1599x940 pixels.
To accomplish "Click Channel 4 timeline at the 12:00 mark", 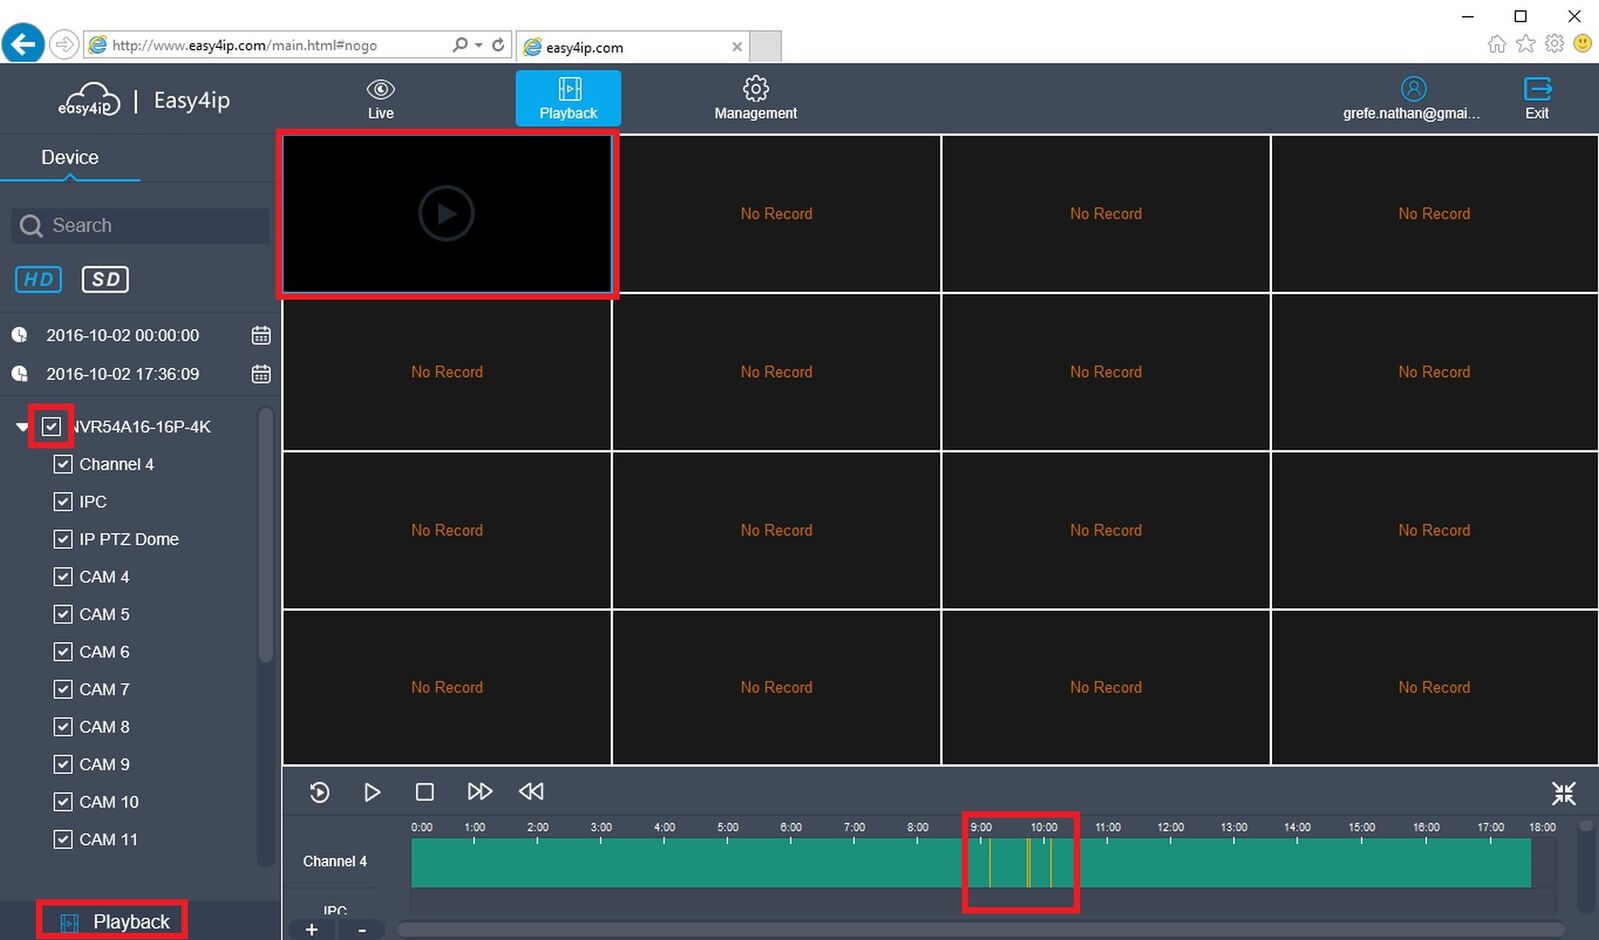I will pos(1170,862).
